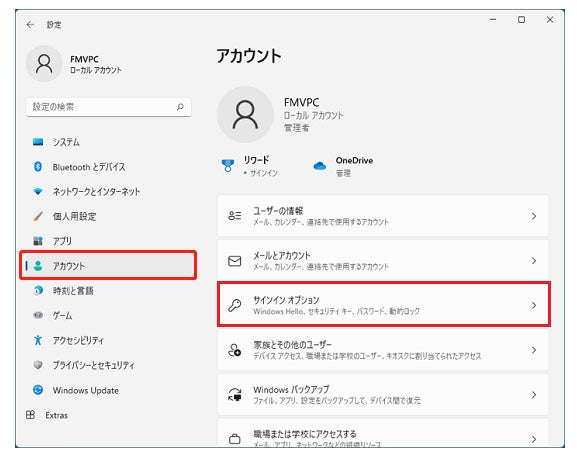This screenshot has width=577, height=464.
Task: Open メールとアカウント using its chevron
Action: coord(534,261)
